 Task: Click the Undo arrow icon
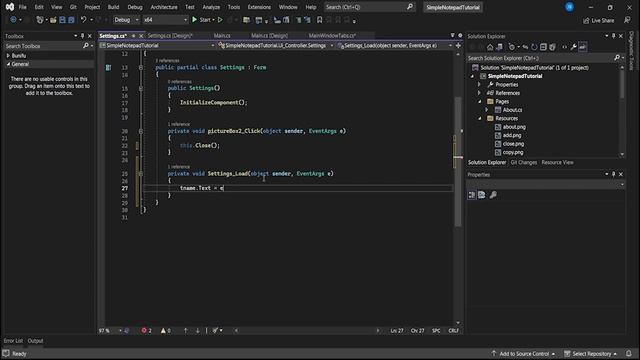[83, 20]
